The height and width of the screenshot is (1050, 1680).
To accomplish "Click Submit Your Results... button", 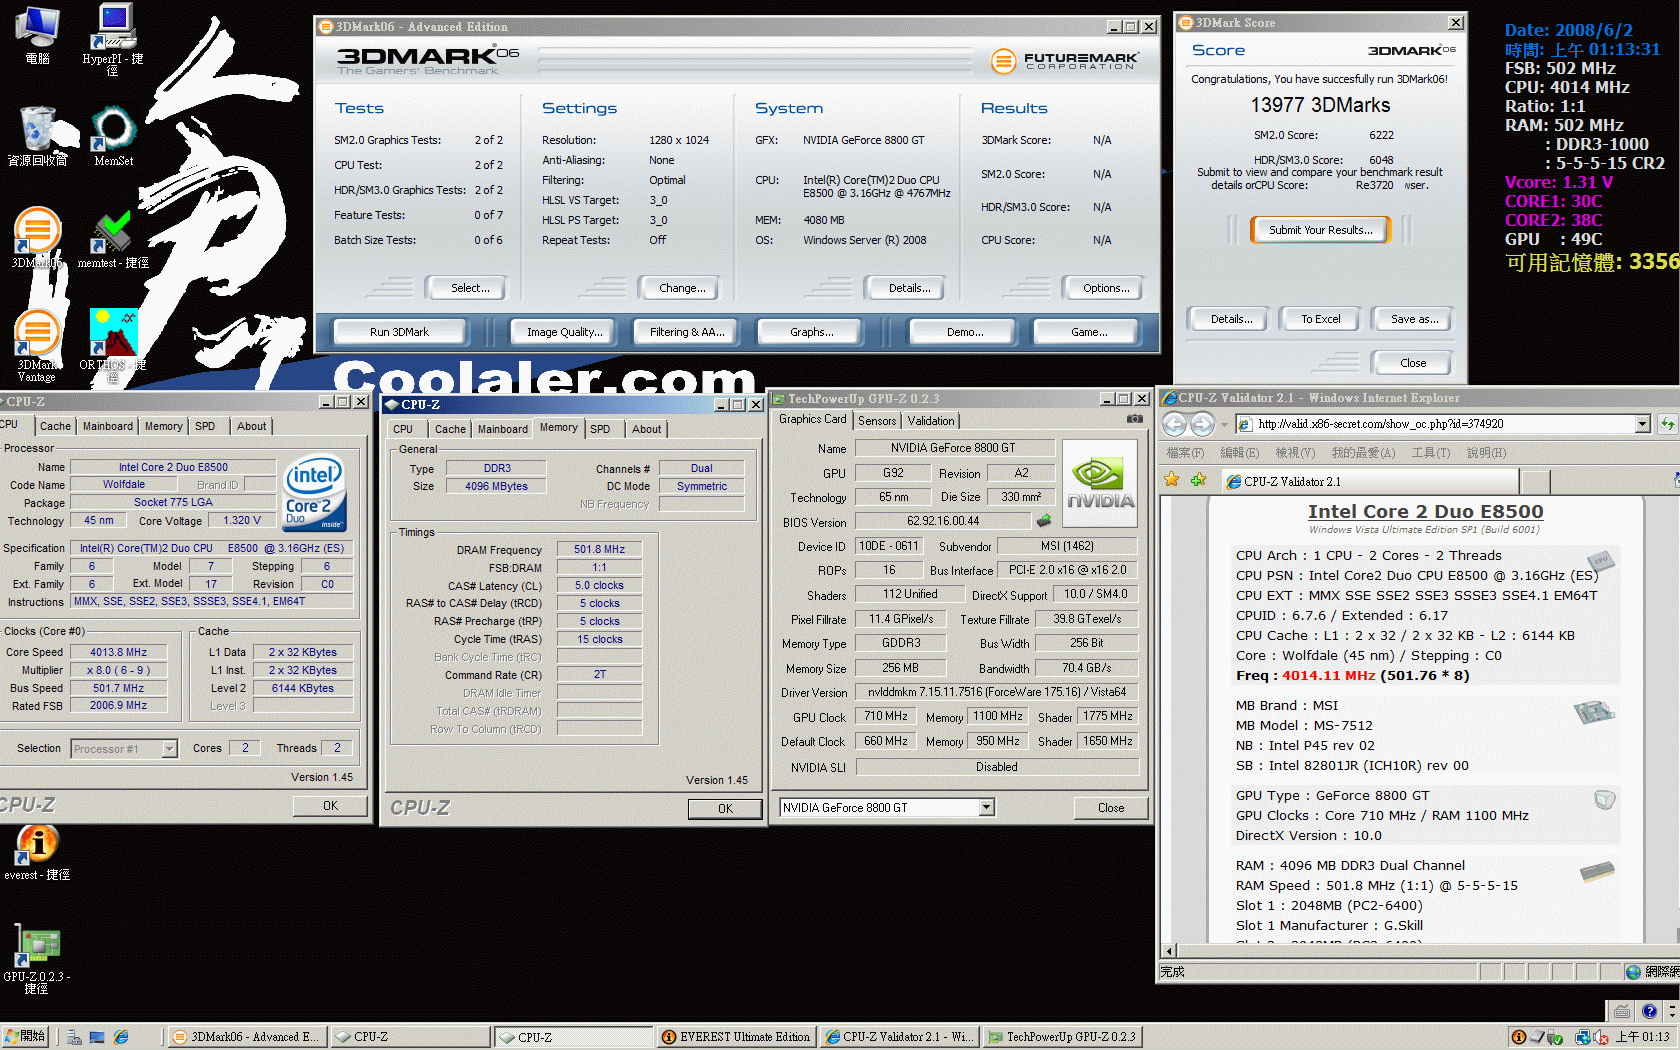I will [1320, 230].
